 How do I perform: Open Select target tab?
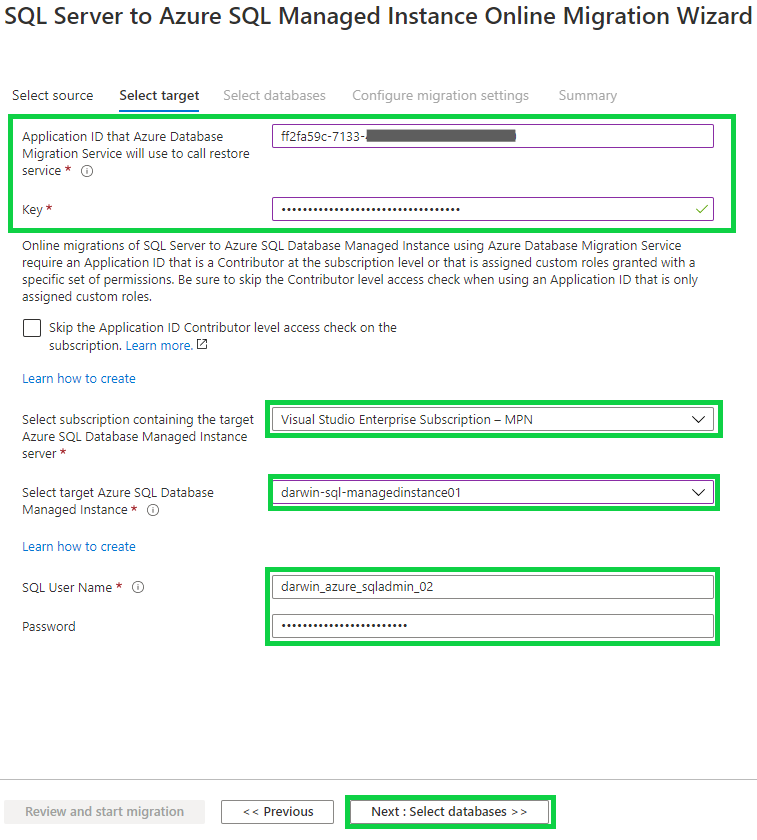[159, 95]
